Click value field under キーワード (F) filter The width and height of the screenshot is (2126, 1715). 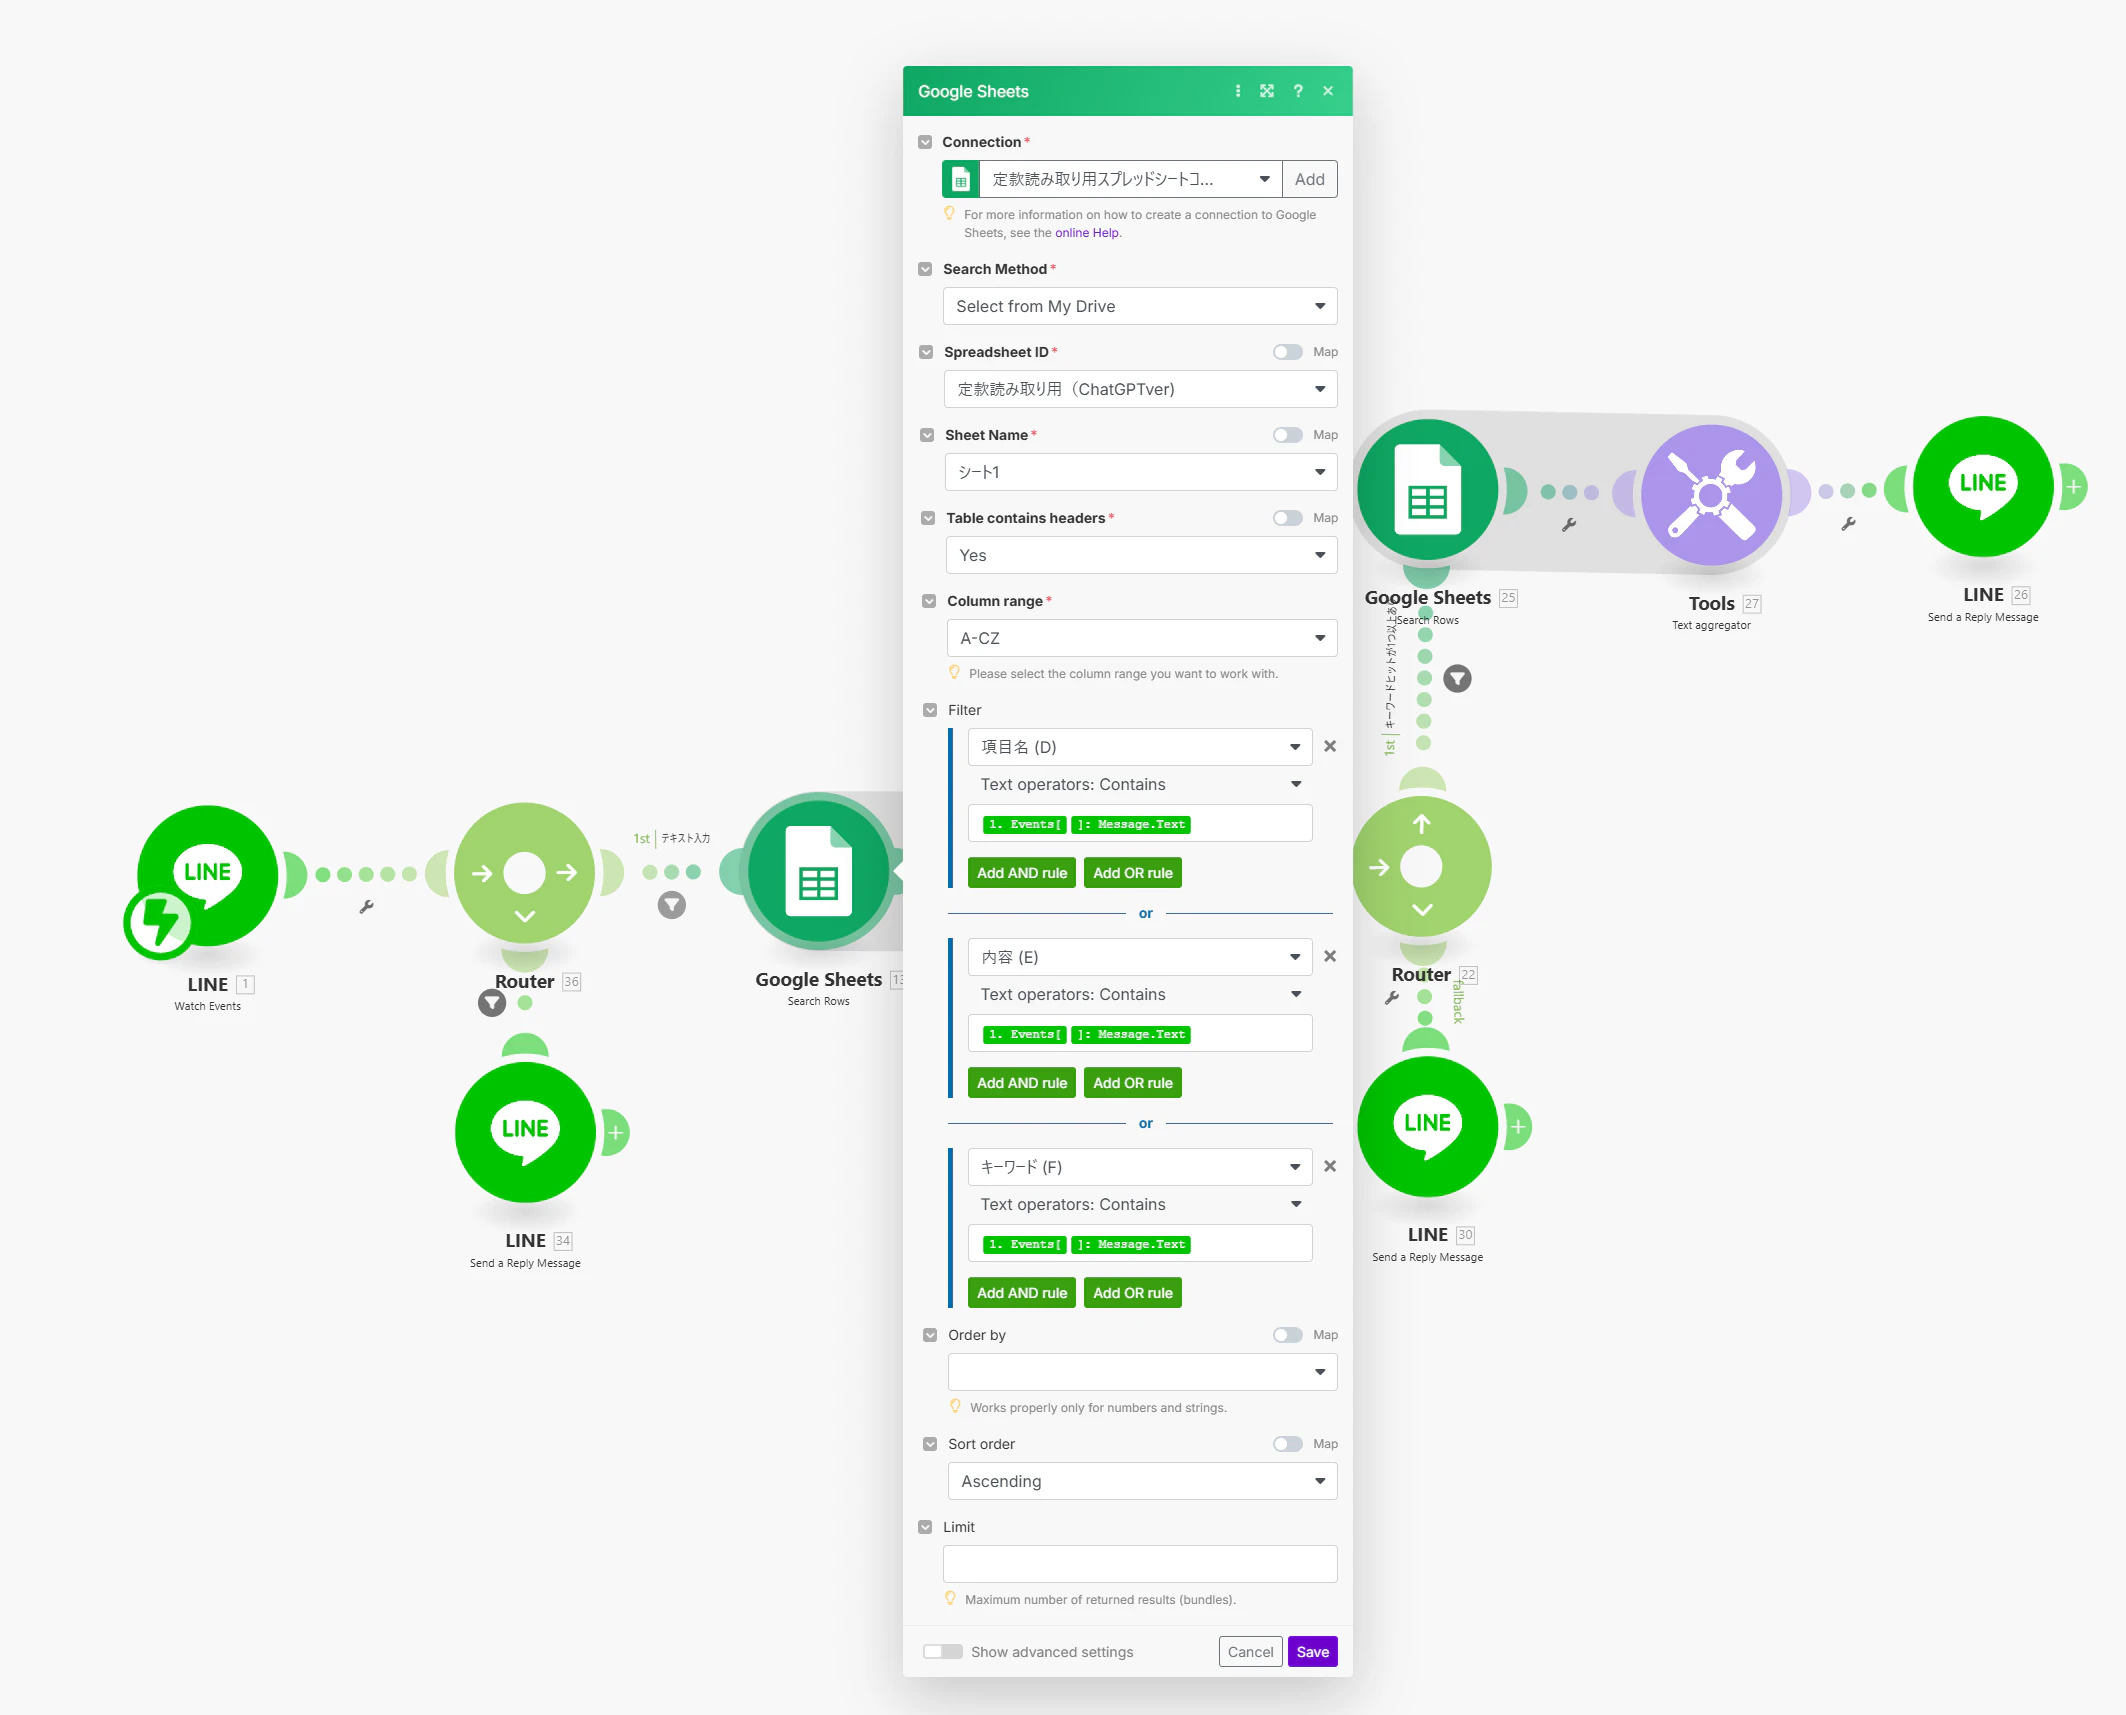pos(1140,1243)
